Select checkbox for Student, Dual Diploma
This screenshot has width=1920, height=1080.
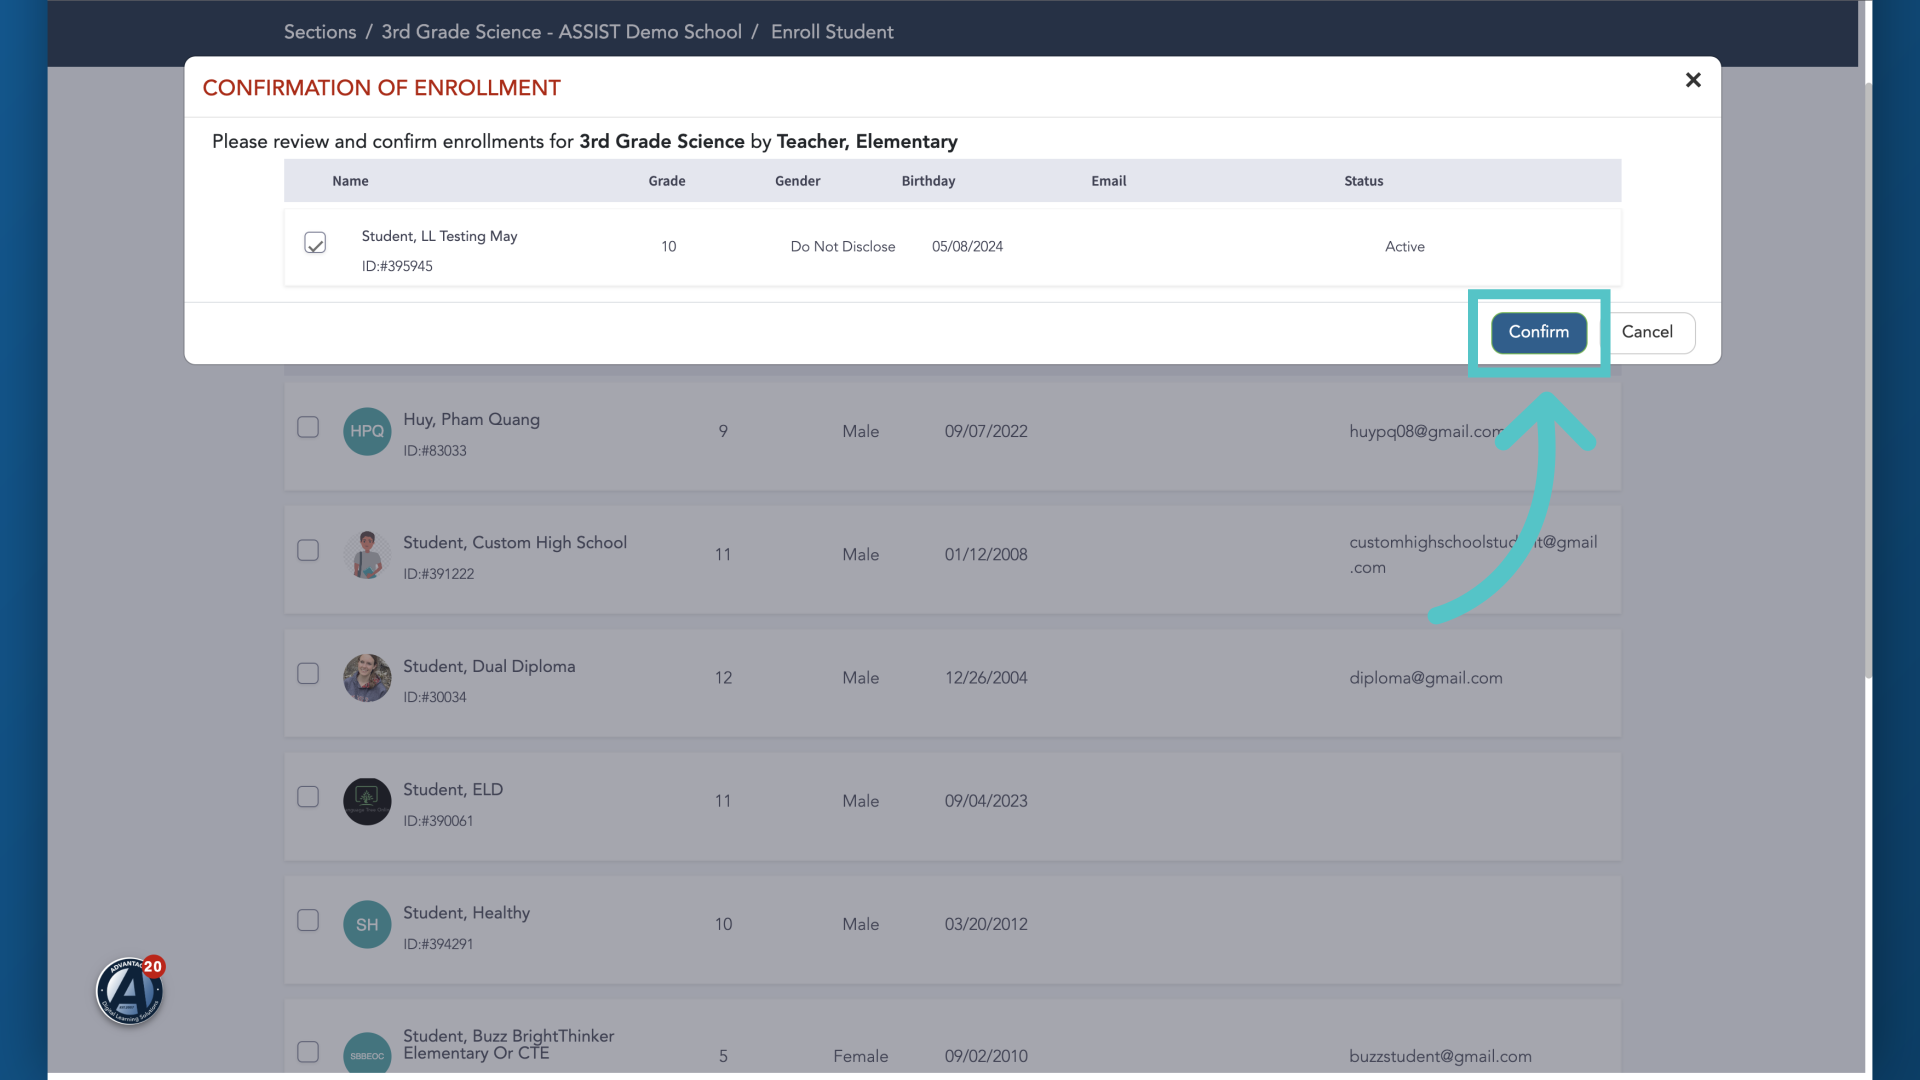click(x=308, y=673)
